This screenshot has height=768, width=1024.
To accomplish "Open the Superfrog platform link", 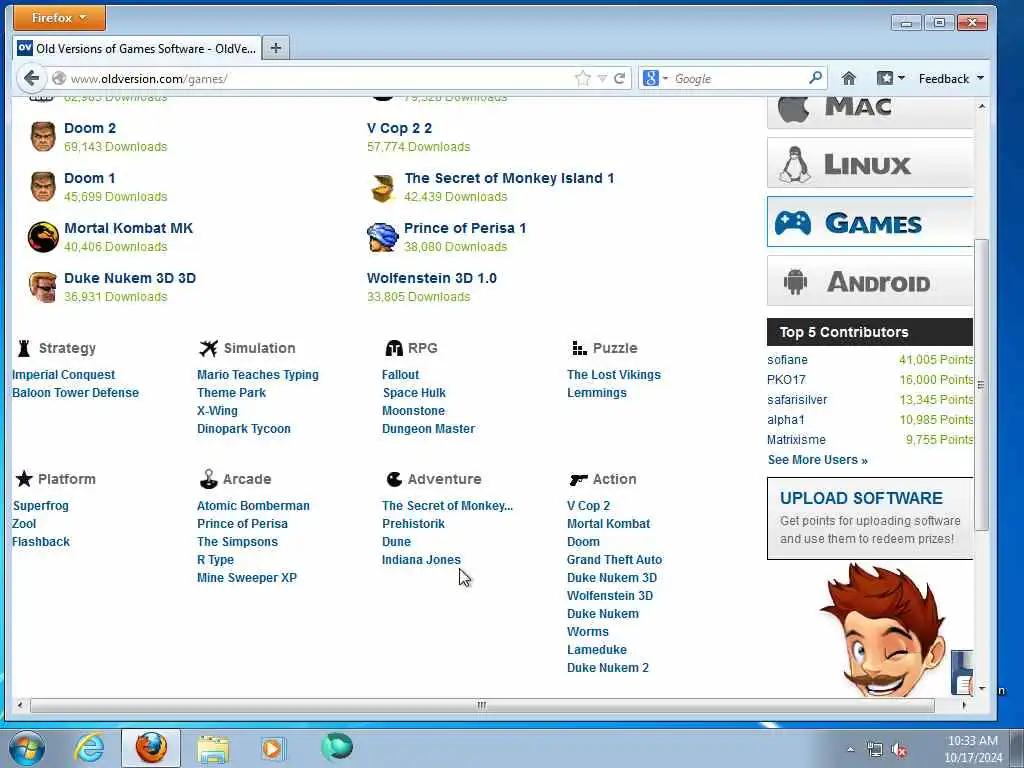I will tap(40, 505).
